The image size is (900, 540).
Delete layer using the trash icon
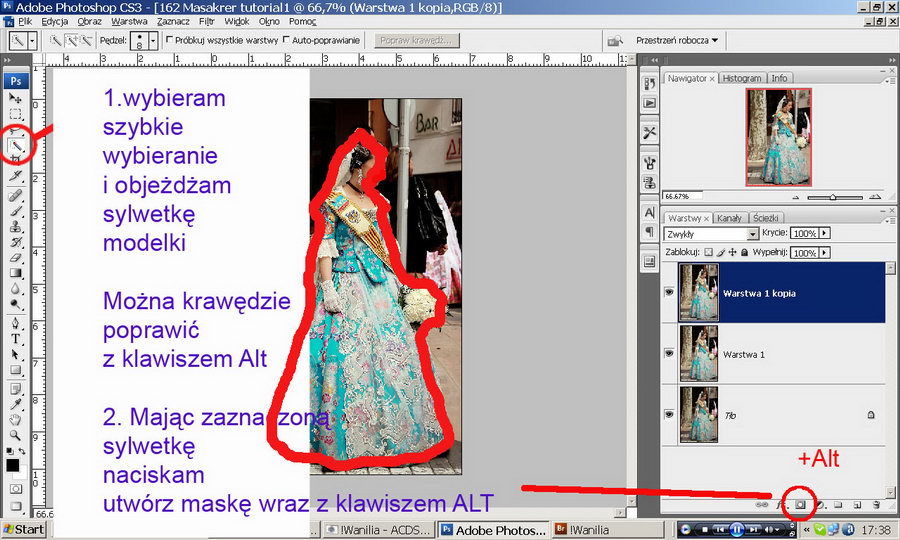(875, 505)
